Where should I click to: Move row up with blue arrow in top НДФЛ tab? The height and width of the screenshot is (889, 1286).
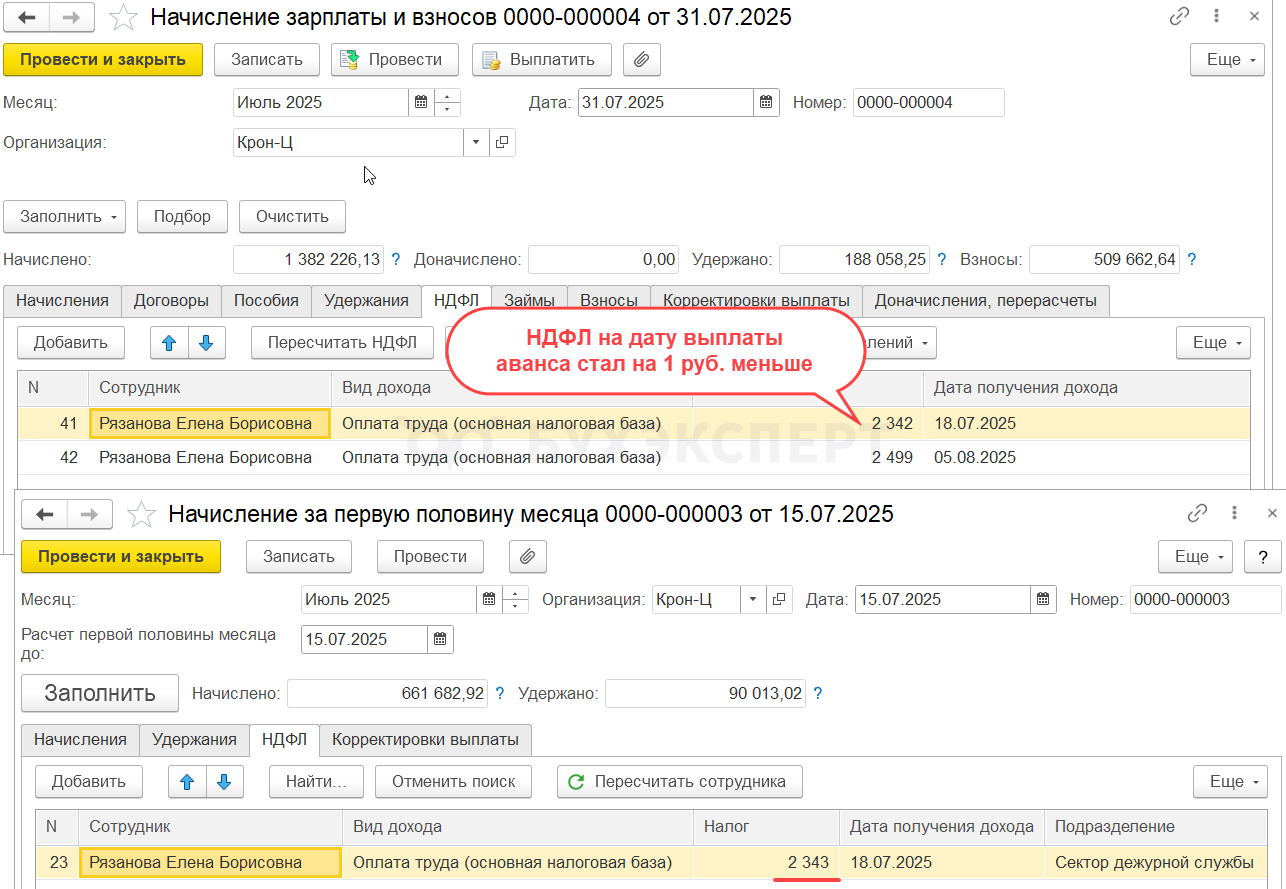[169, 343]
